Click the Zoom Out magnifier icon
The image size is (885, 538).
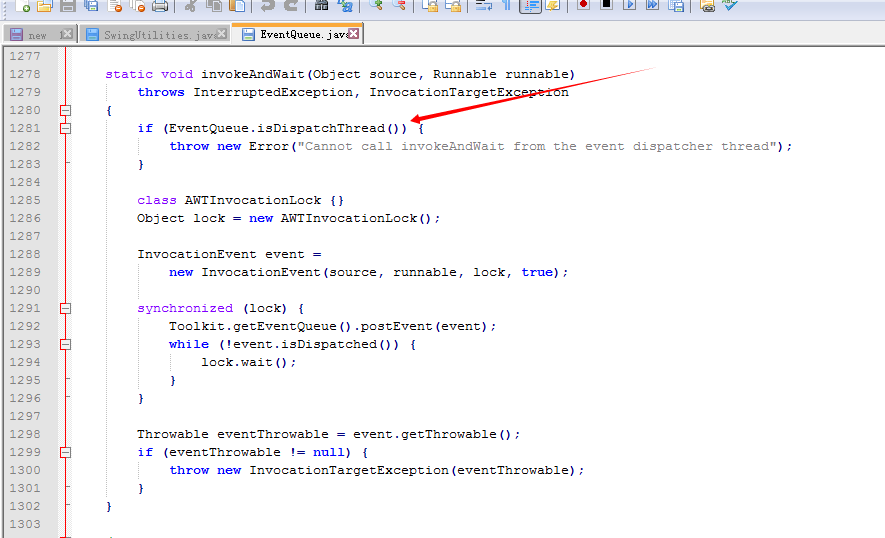click(398, 5)
